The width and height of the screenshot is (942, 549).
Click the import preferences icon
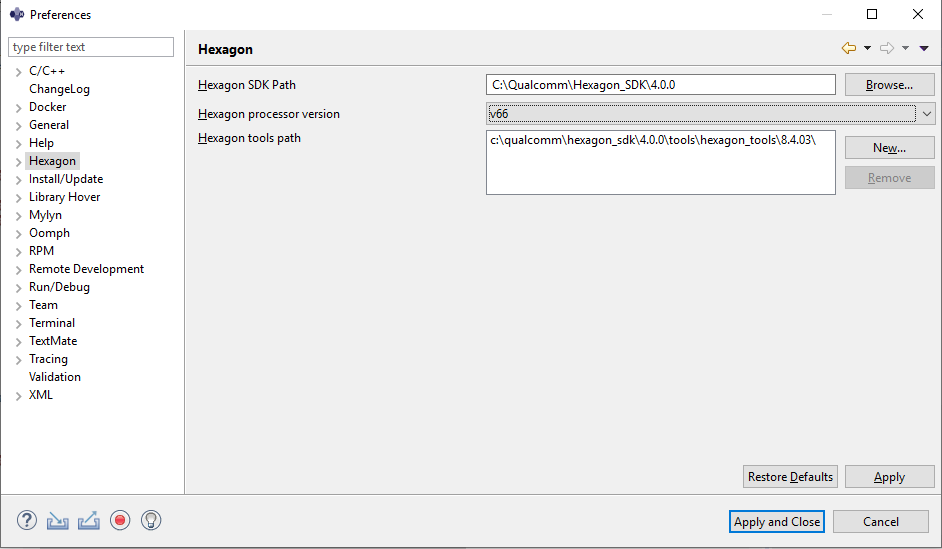point(58,520)
